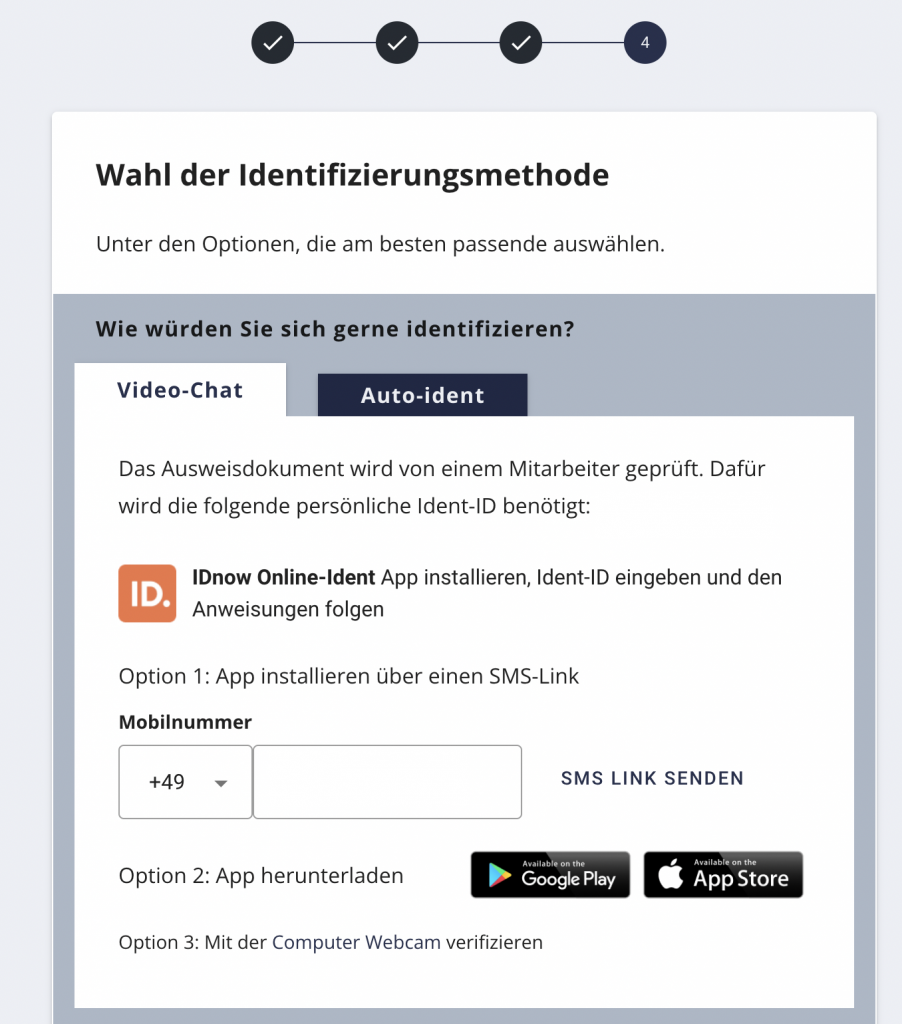The height and width of the screenshot is (1024, 902).
Task: Click the first completed step checkmark
Action: 272,43
